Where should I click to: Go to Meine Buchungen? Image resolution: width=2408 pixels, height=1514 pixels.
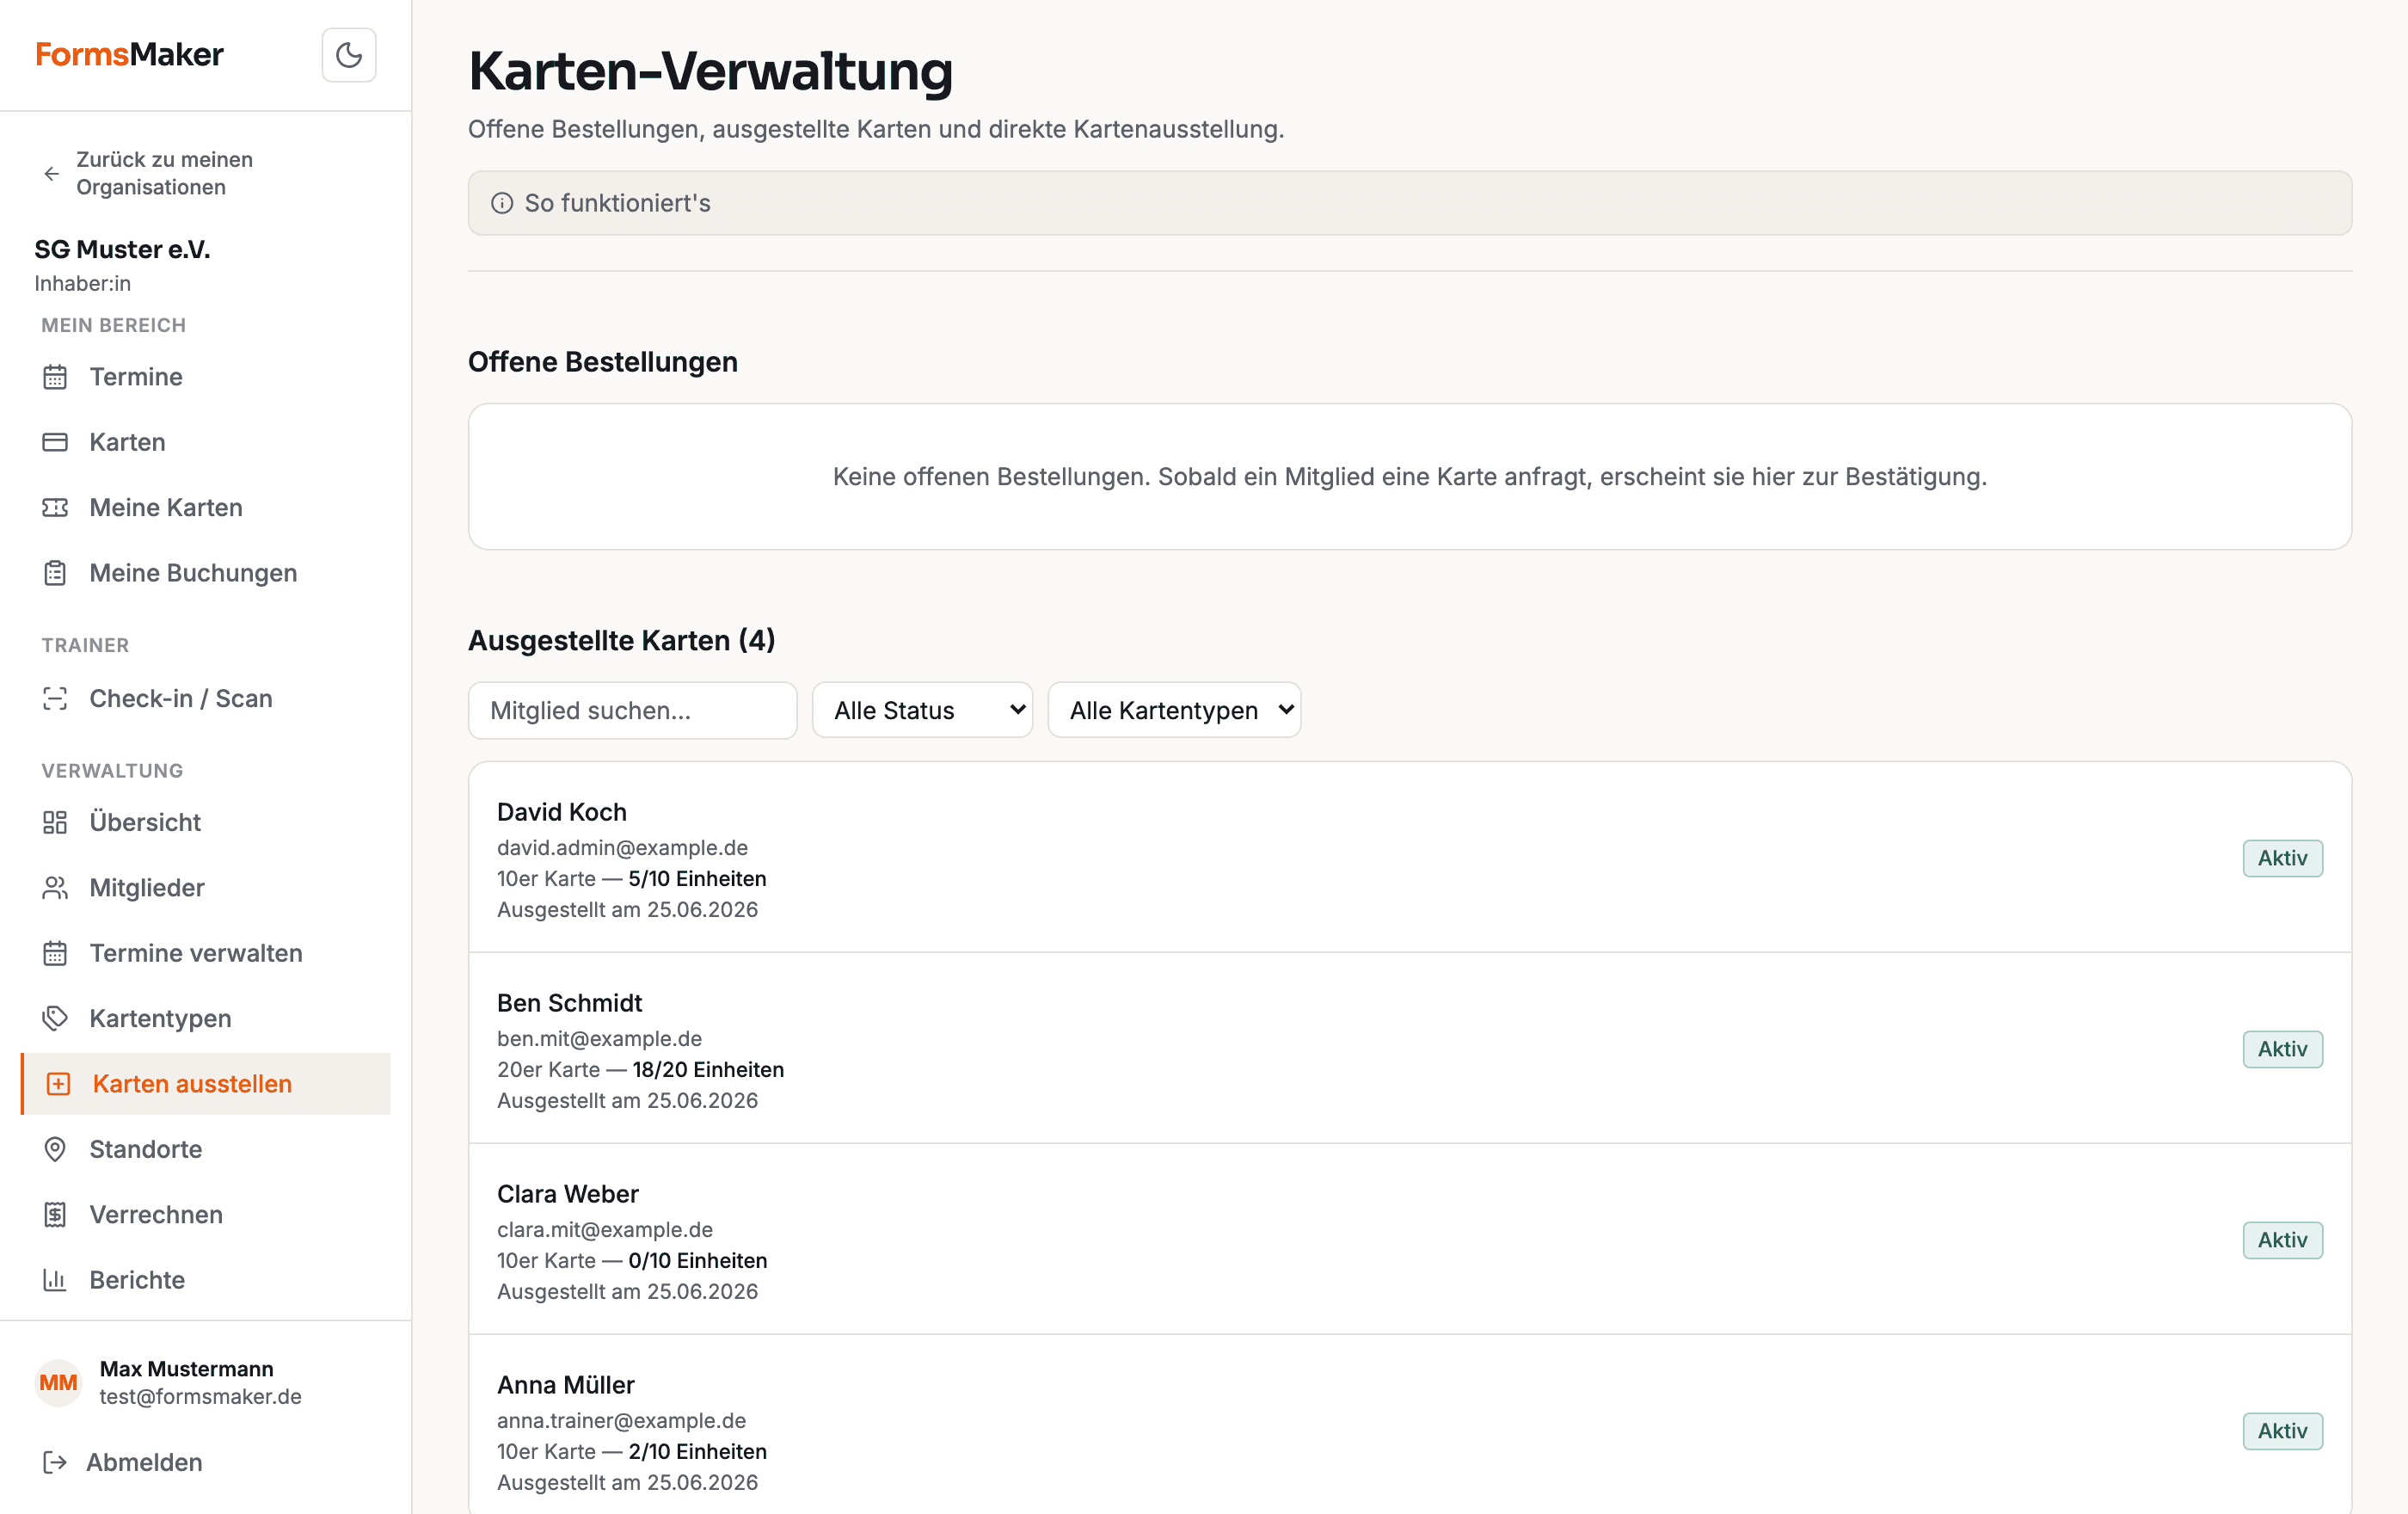coord(205,573)
